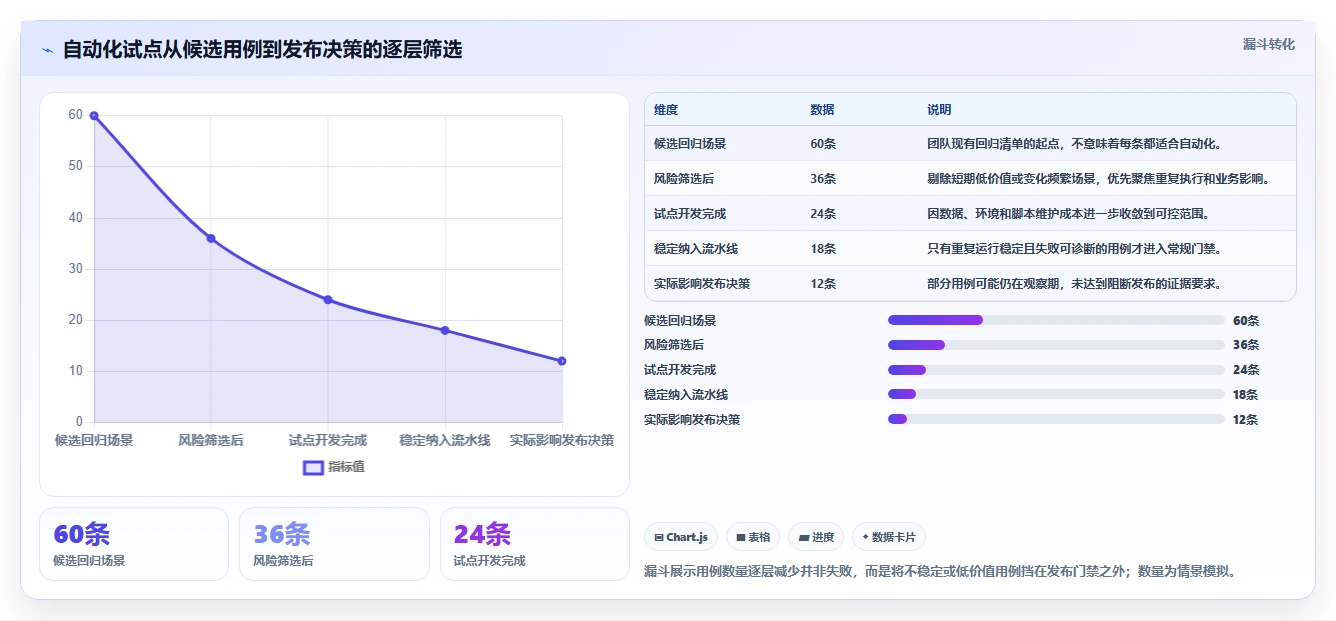
Task: Click the description starting 团队现有回归清单的起点
Action: pos(1076,144)
